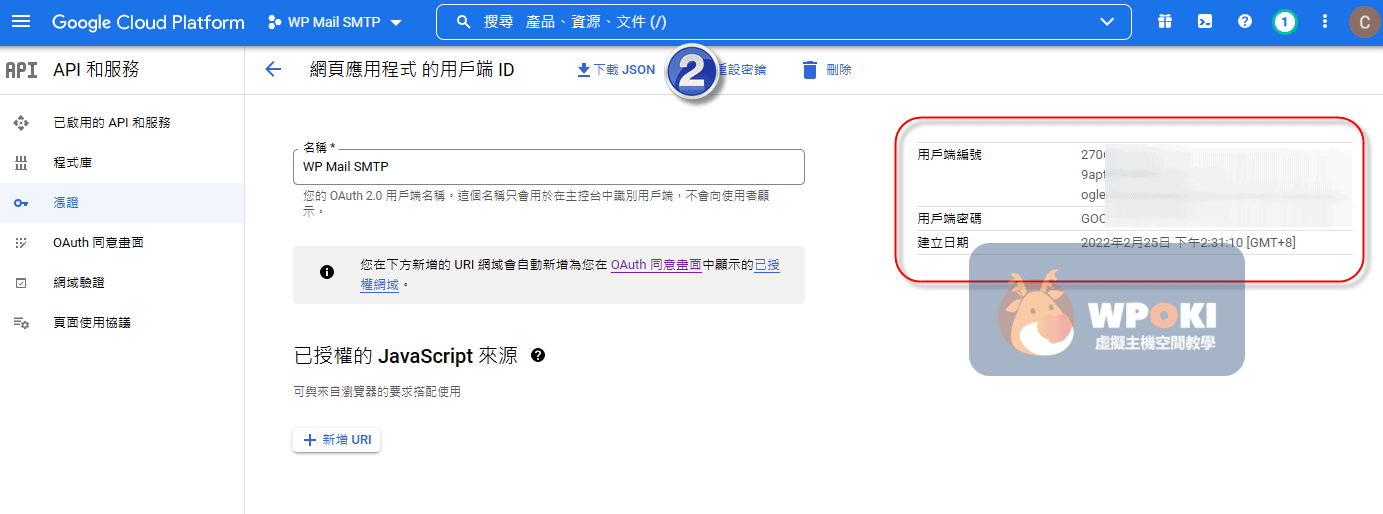This screenshot has height=514, width=1383.
Task: Open the hamburger navigation menu
Action: click(x=21, y=22)
